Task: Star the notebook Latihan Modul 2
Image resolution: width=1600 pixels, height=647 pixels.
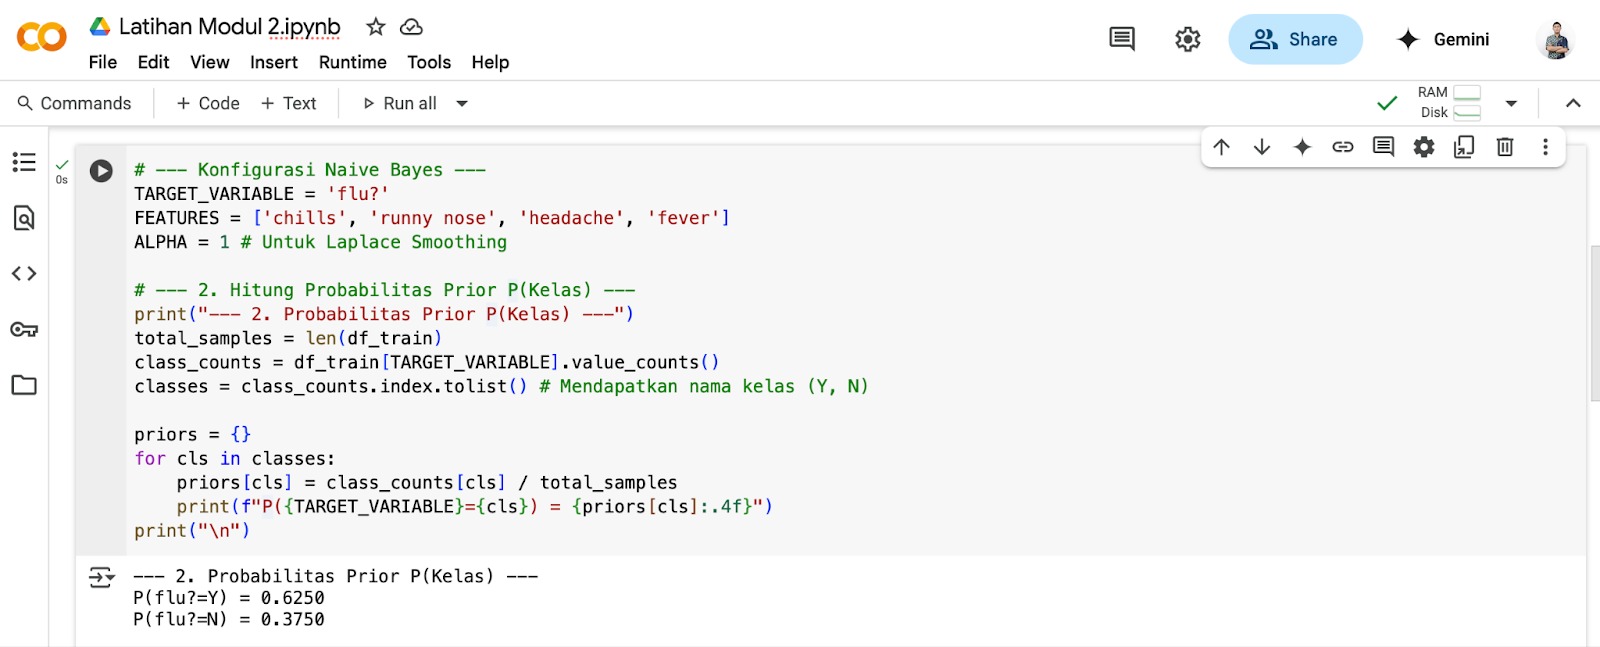Action: pos(376,27)
